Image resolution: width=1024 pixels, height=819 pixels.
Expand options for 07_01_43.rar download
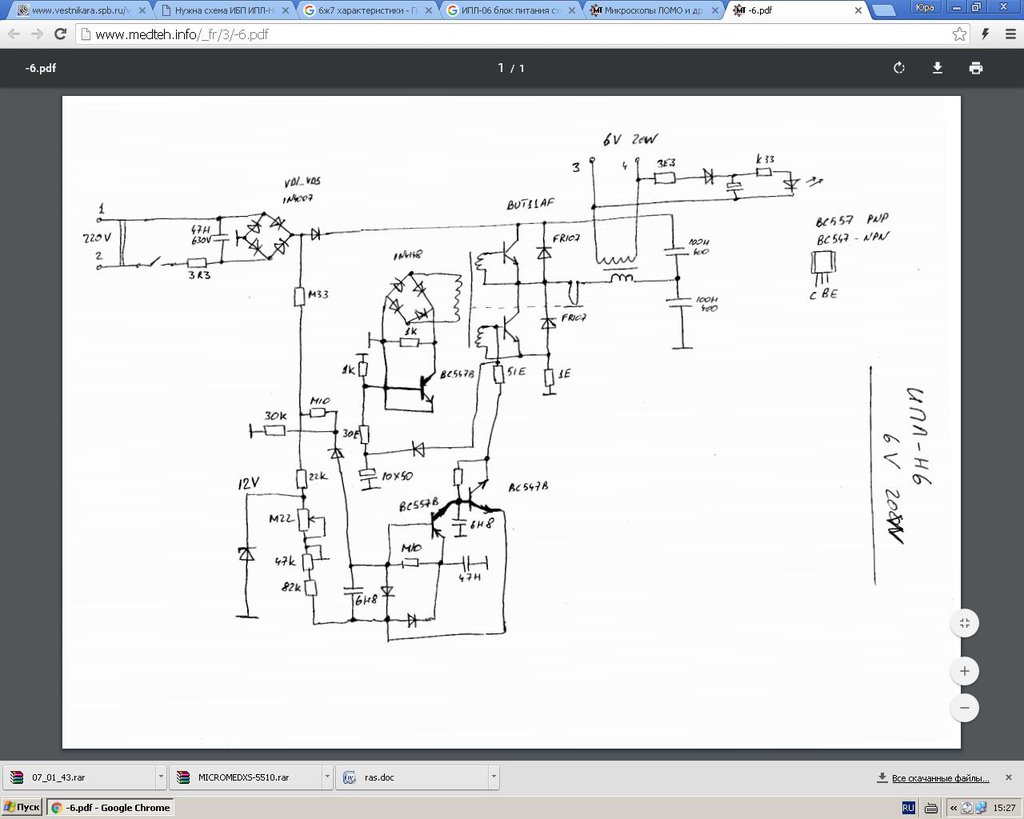pyautogui.click(x=161, y=776)
